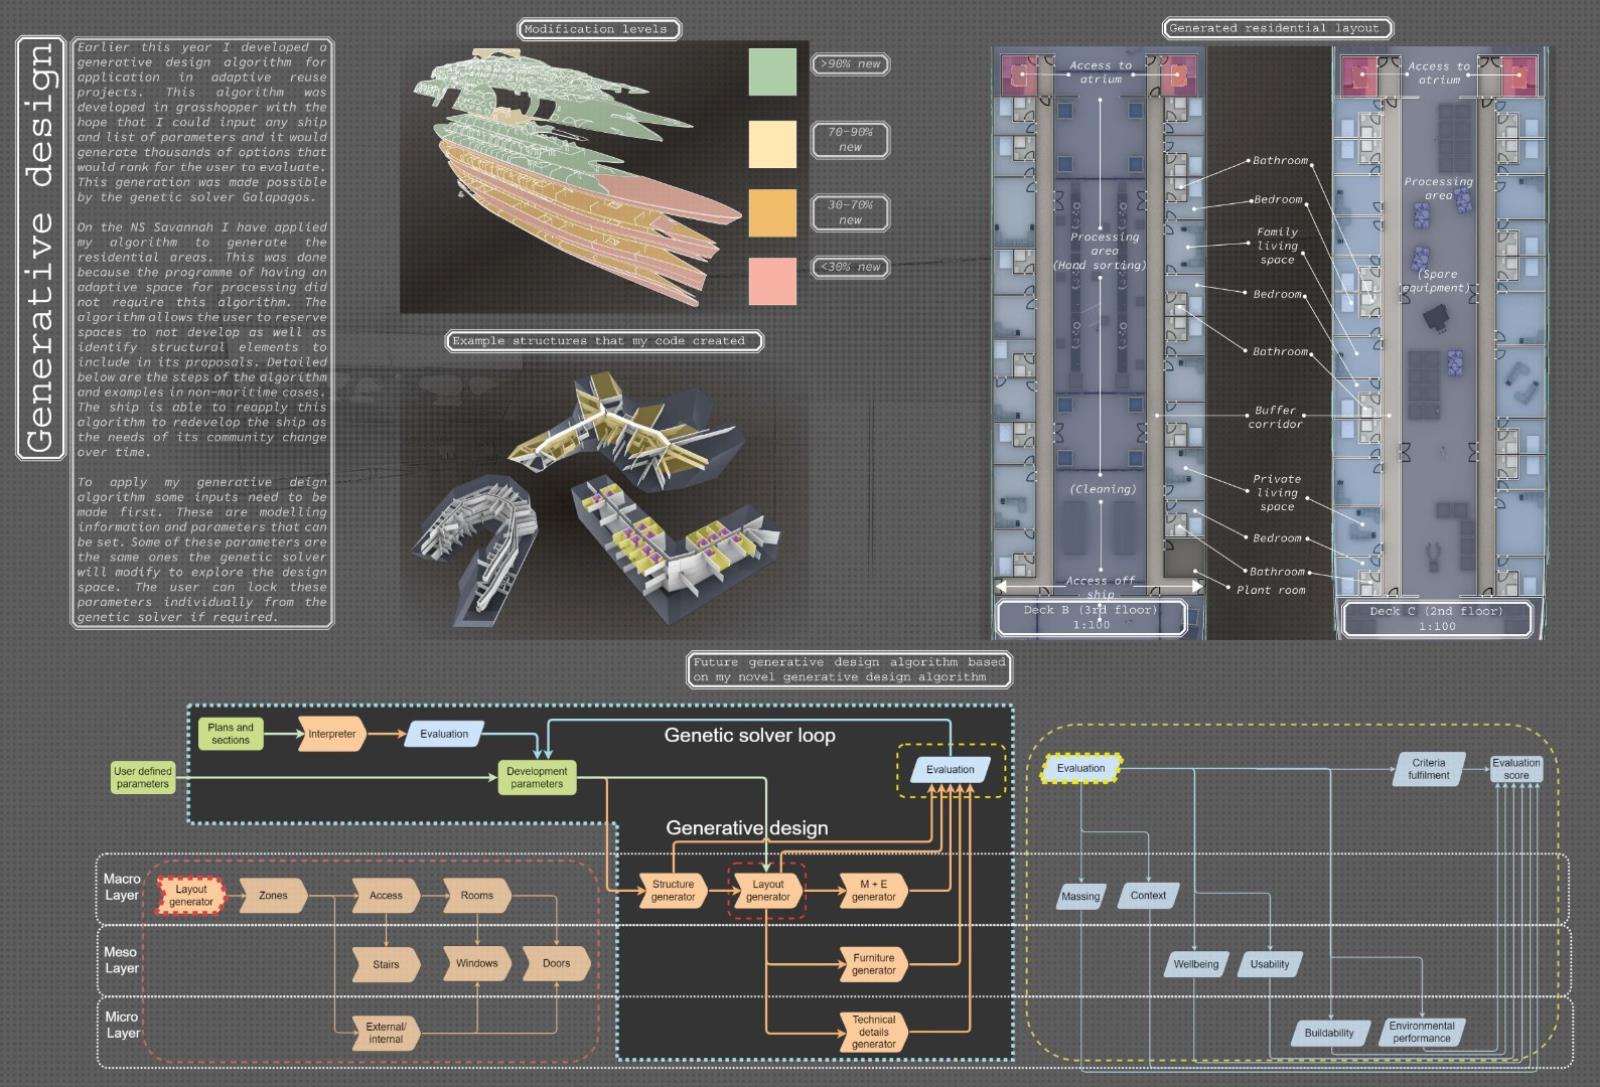Viewport: 1600px width, 1087px height.
Task: Select the pink <30% new swatch
Action: pos(772,280)
